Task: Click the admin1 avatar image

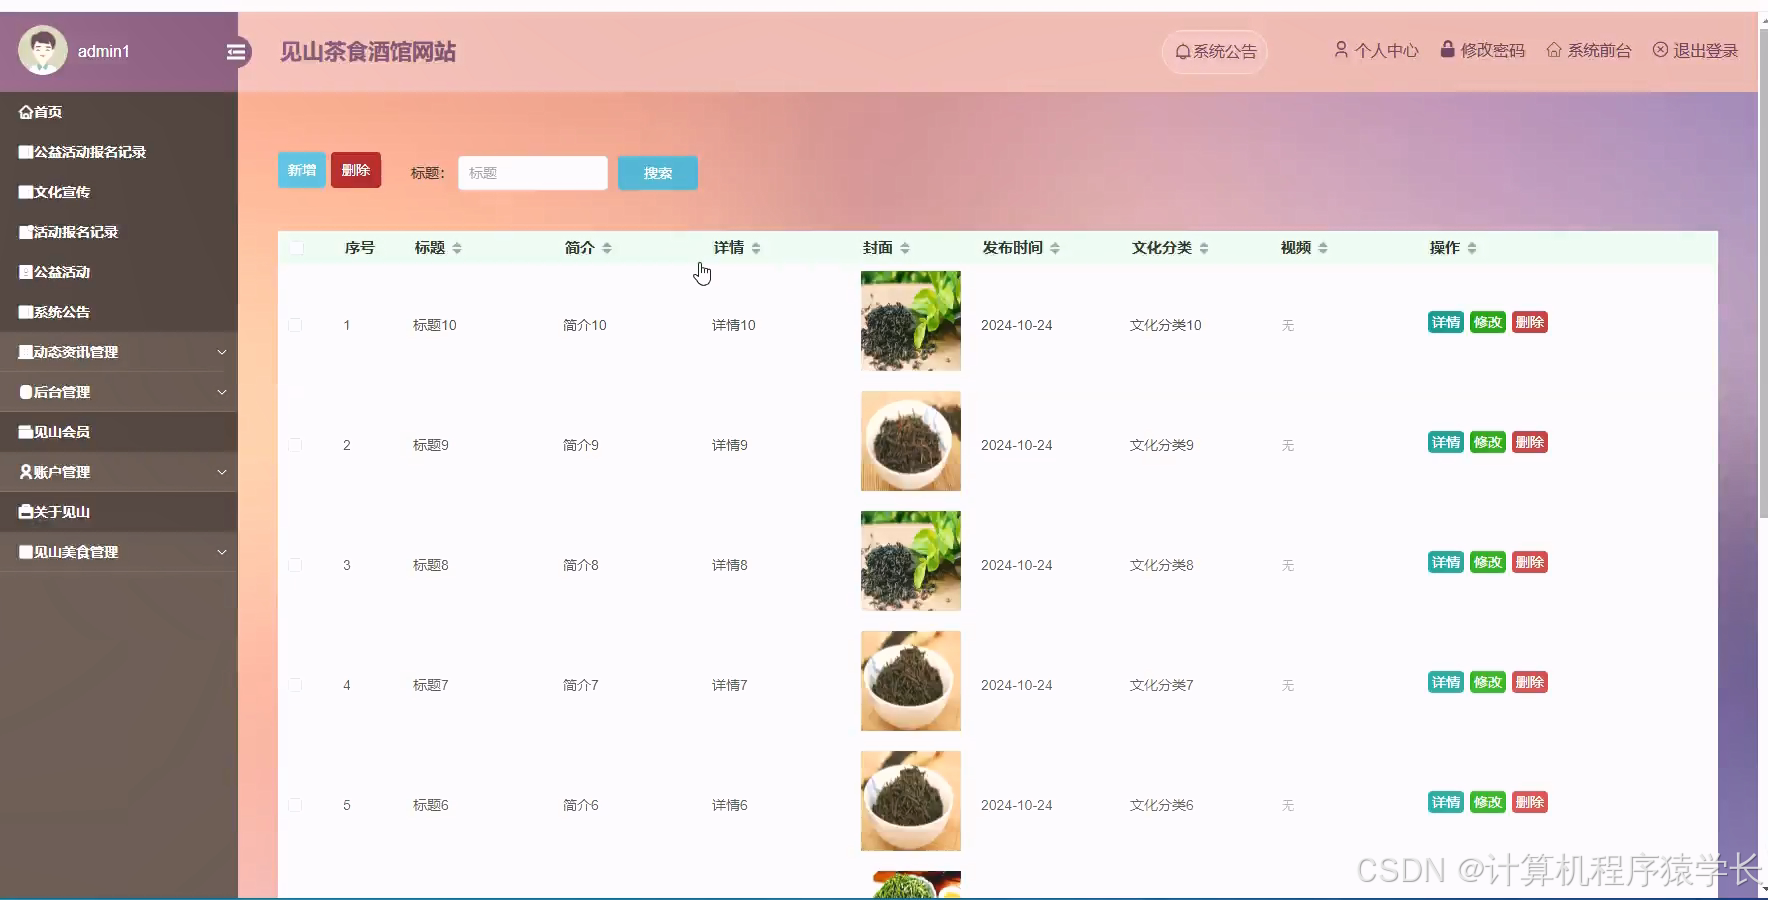Action: pyautogui.click(x=41, y=50)
